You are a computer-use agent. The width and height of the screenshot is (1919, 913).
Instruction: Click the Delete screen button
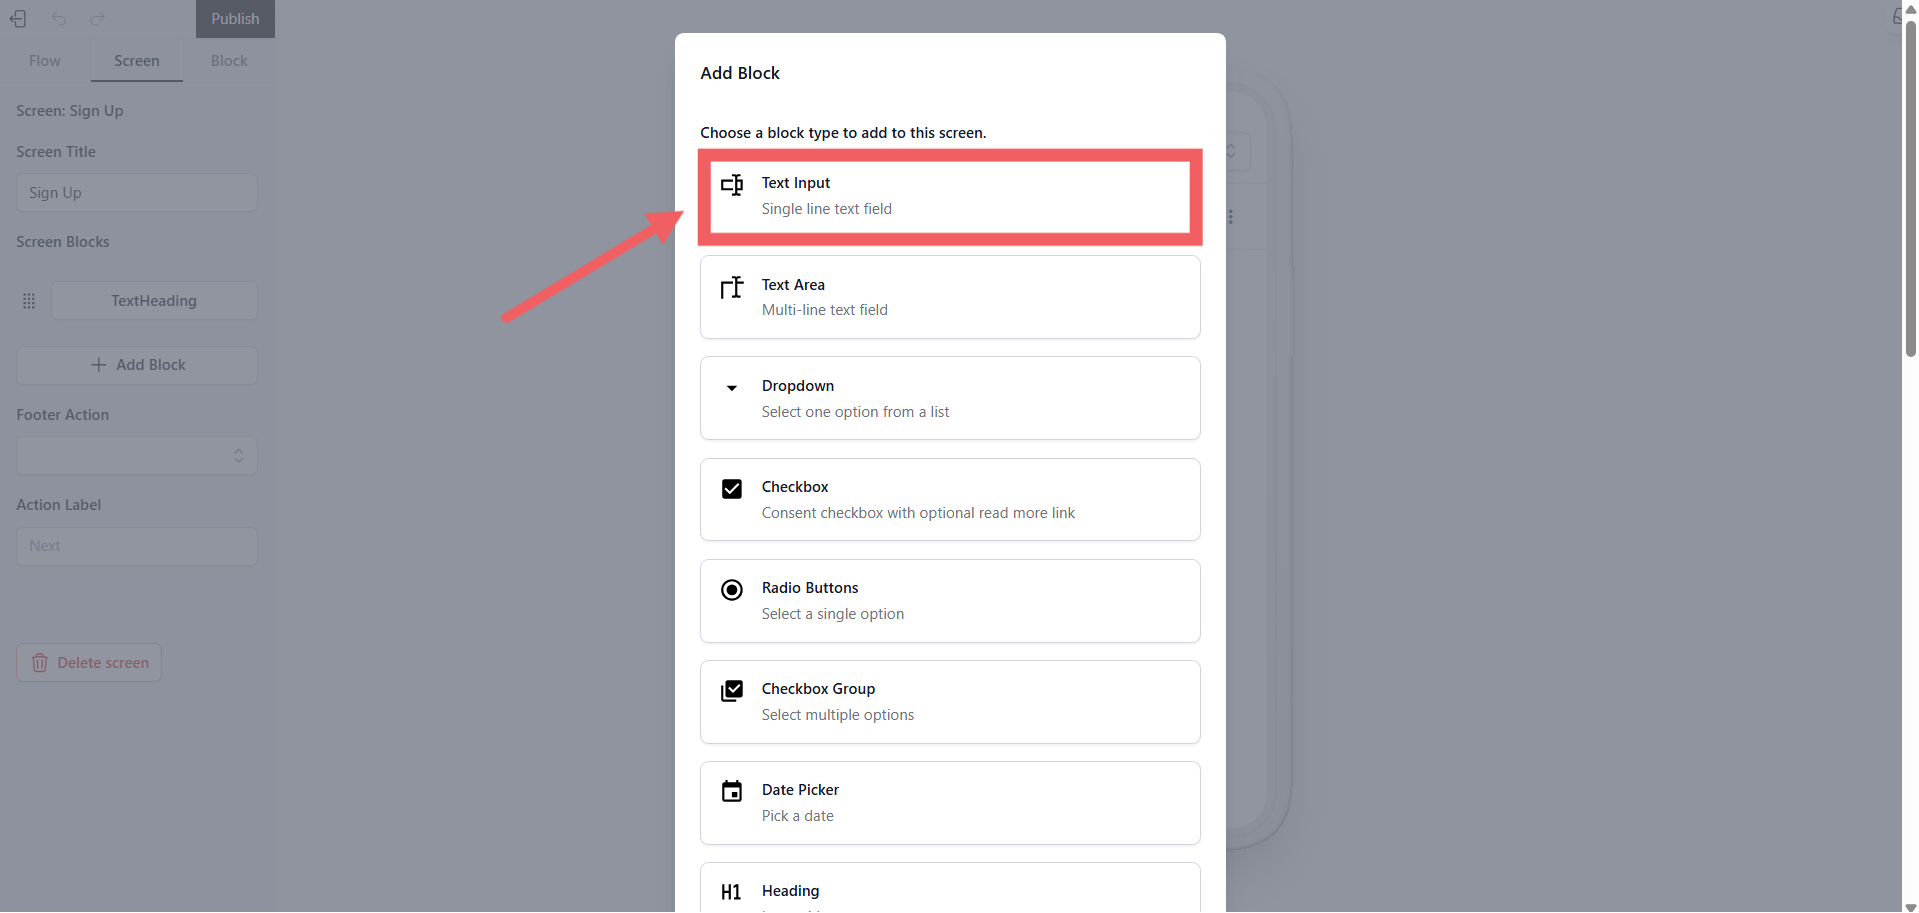pyautogui.click(x=89, y=663)
